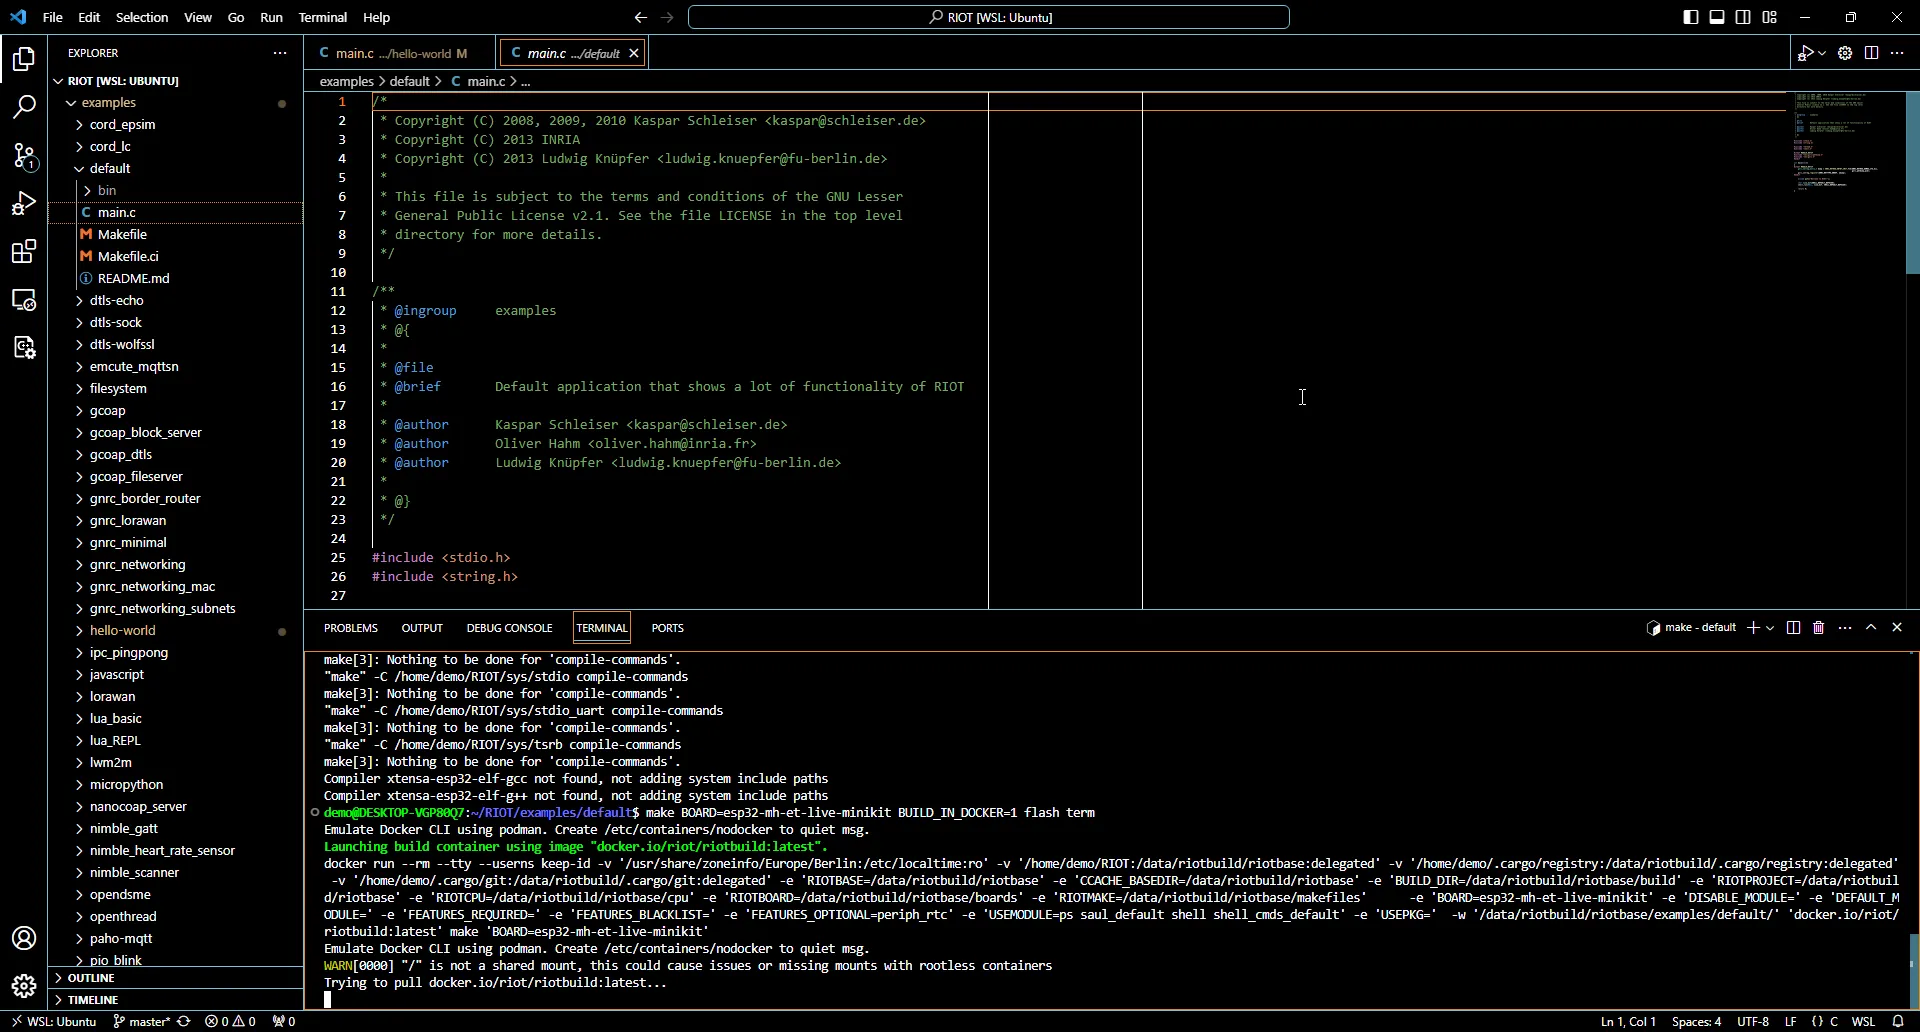Split the terminal panel
Image resolution: width=1920 pixels, height=1032 pixels.
[x=1793, y=628]
